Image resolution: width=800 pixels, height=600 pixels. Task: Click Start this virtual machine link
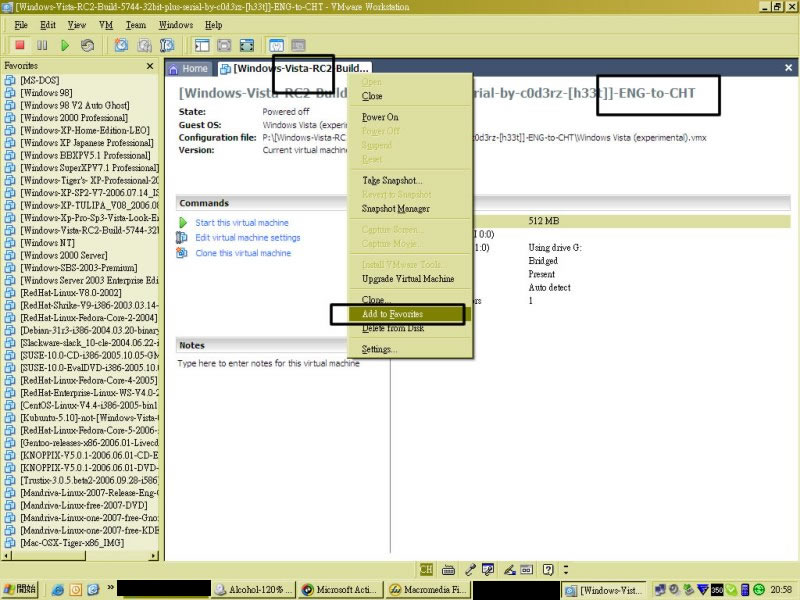click(242, 223)
